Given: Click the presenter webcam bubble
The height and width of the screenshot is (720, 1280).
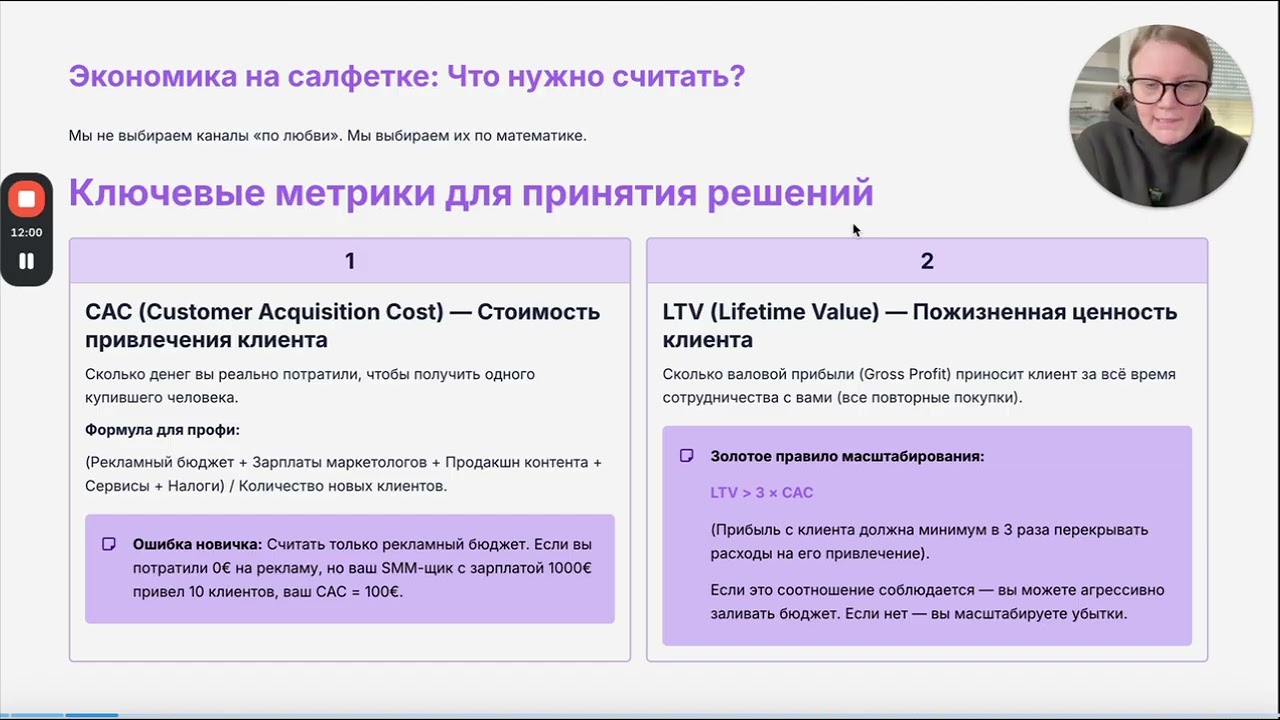Looking at the screenshot, I should (x=1160, y=116).
